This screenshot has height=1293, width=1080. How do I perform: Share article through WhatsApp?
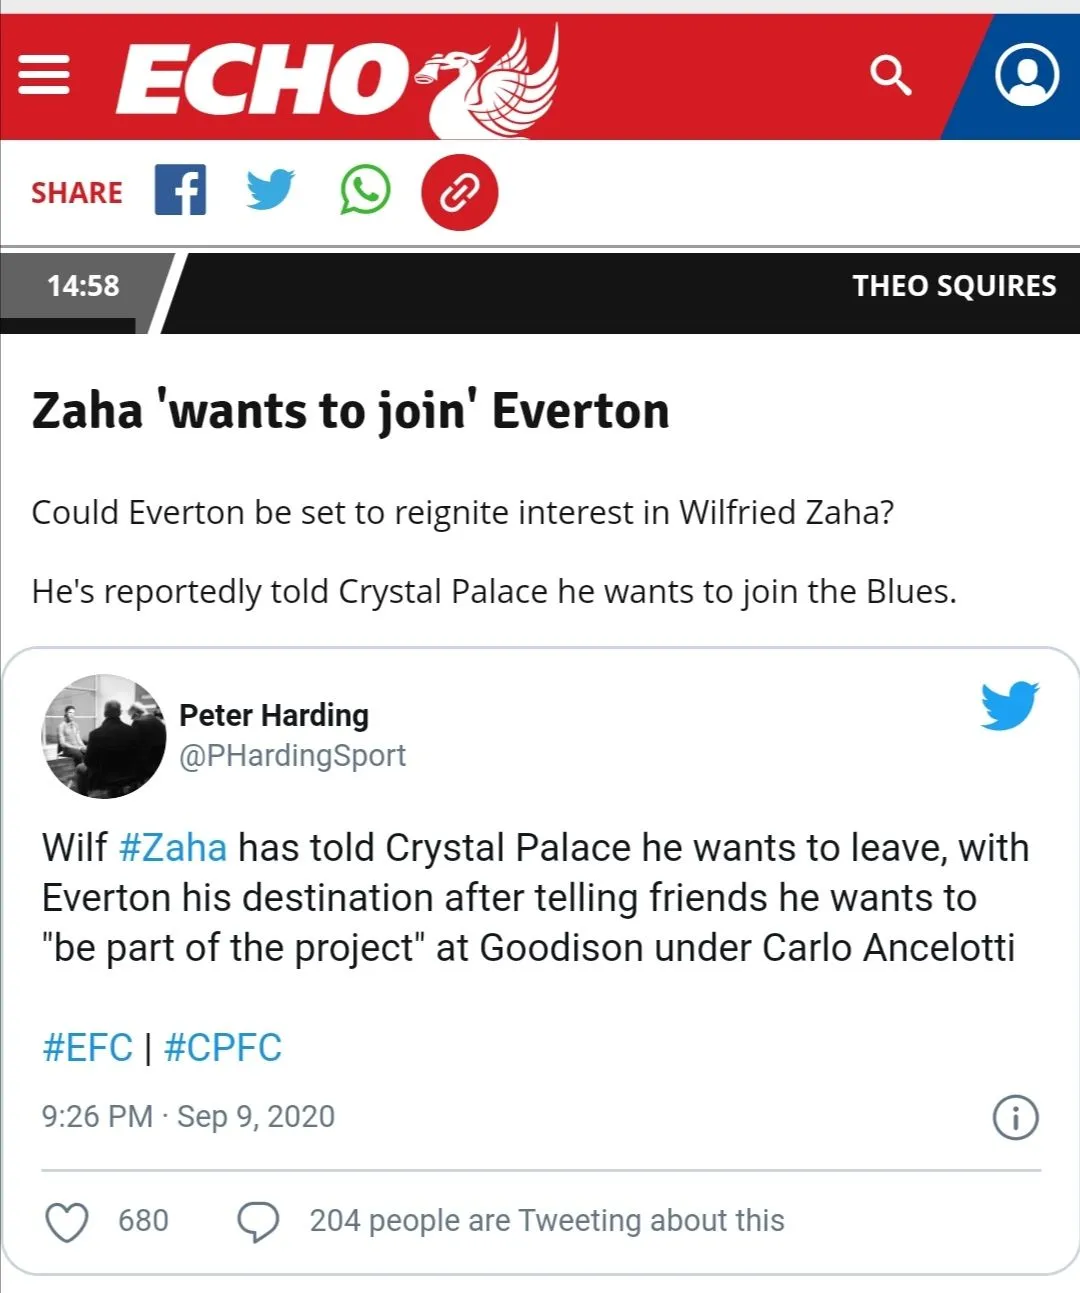tap(365, 190)
